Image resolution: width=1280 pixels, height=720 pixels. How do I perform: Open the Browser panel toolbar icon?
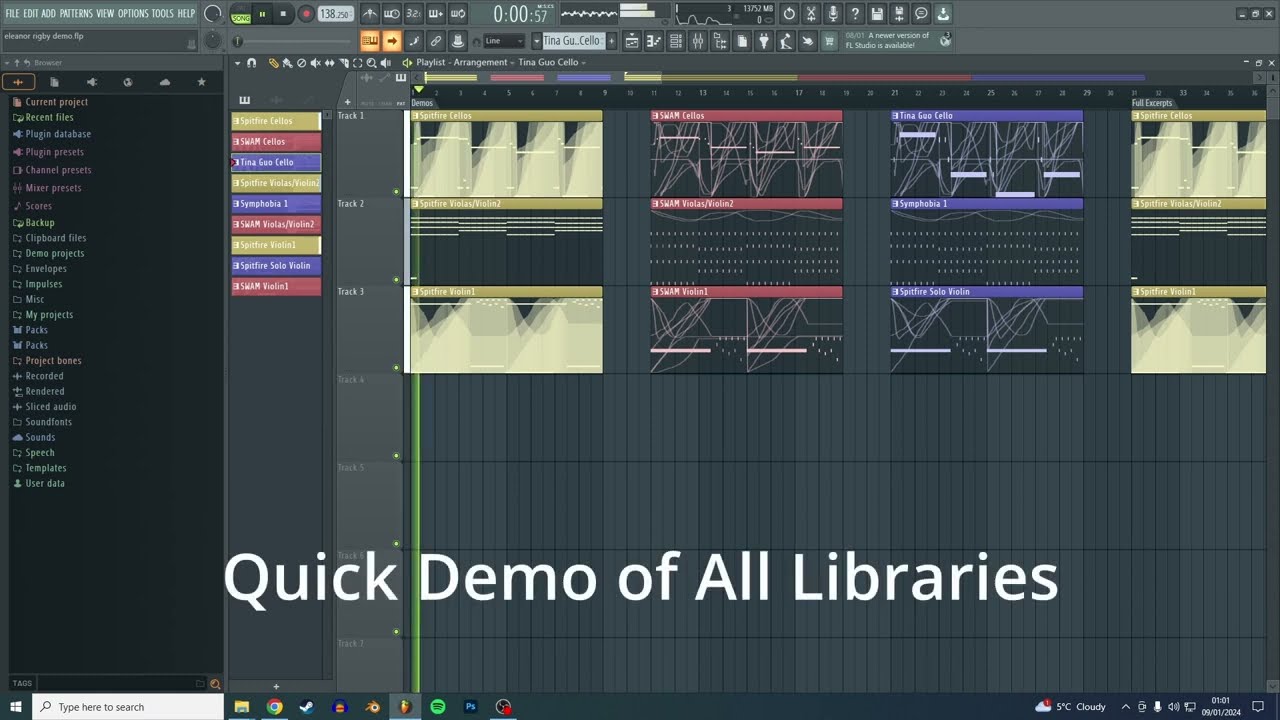720,41
